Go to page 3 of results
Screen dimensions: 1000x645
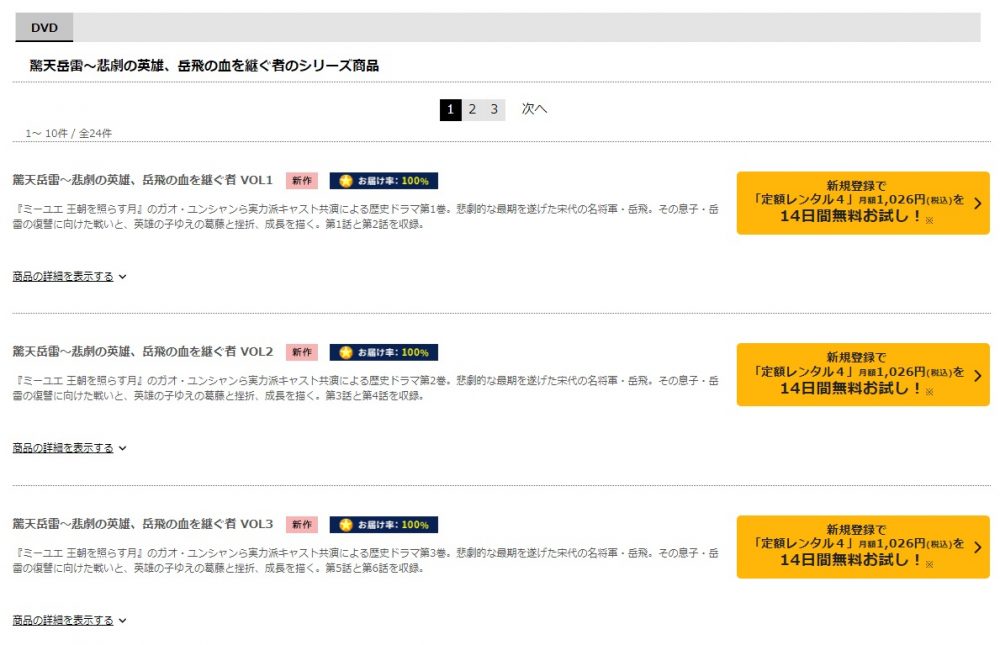click(494, 109)
